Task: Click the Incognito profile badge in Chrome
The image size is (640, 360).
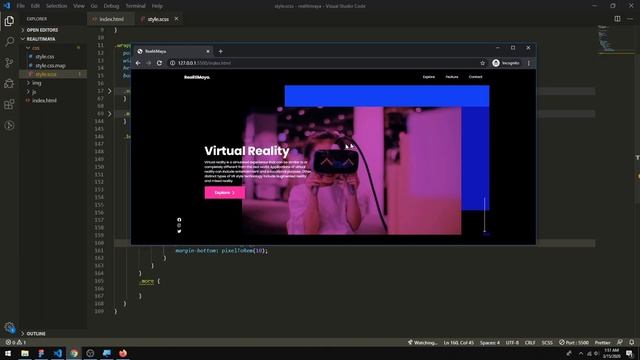Action: point(506,63)
